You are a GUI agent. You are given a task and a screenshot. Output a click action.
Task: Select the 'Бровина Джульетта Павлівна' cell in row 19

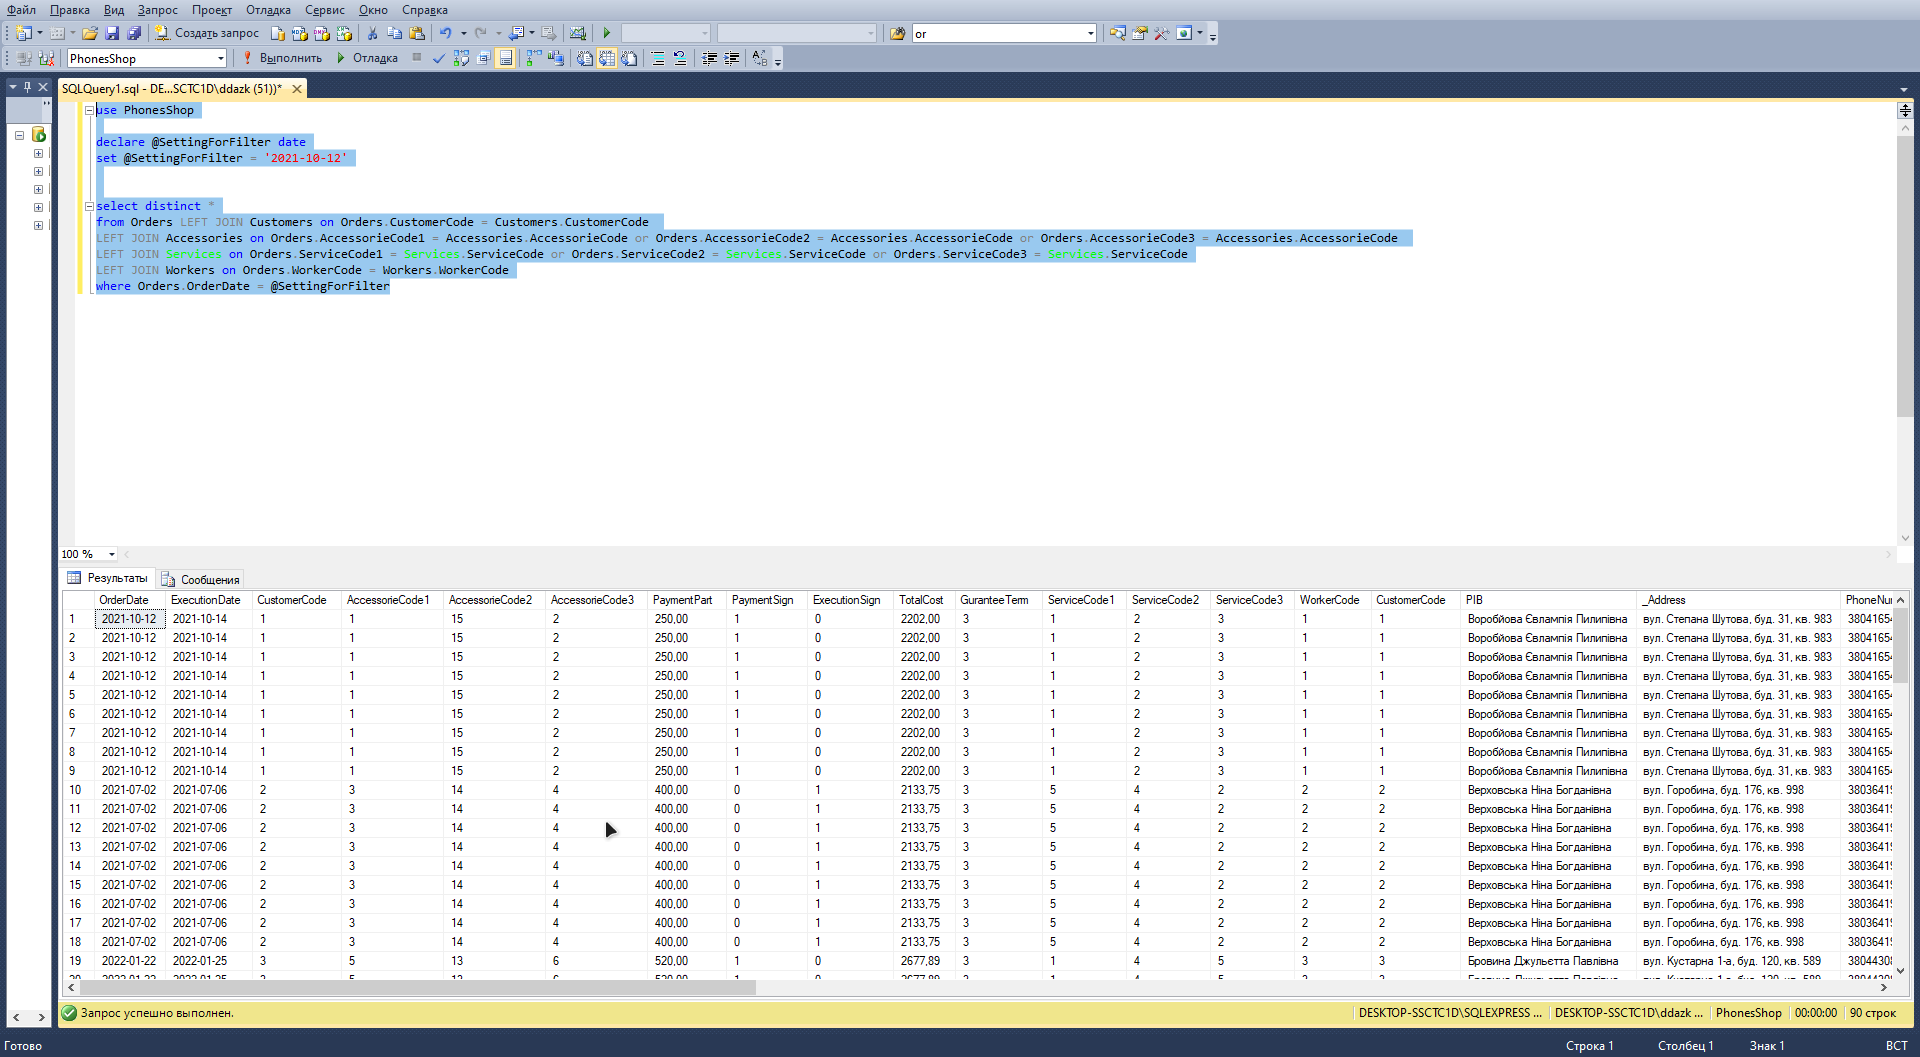[1548, 961]
